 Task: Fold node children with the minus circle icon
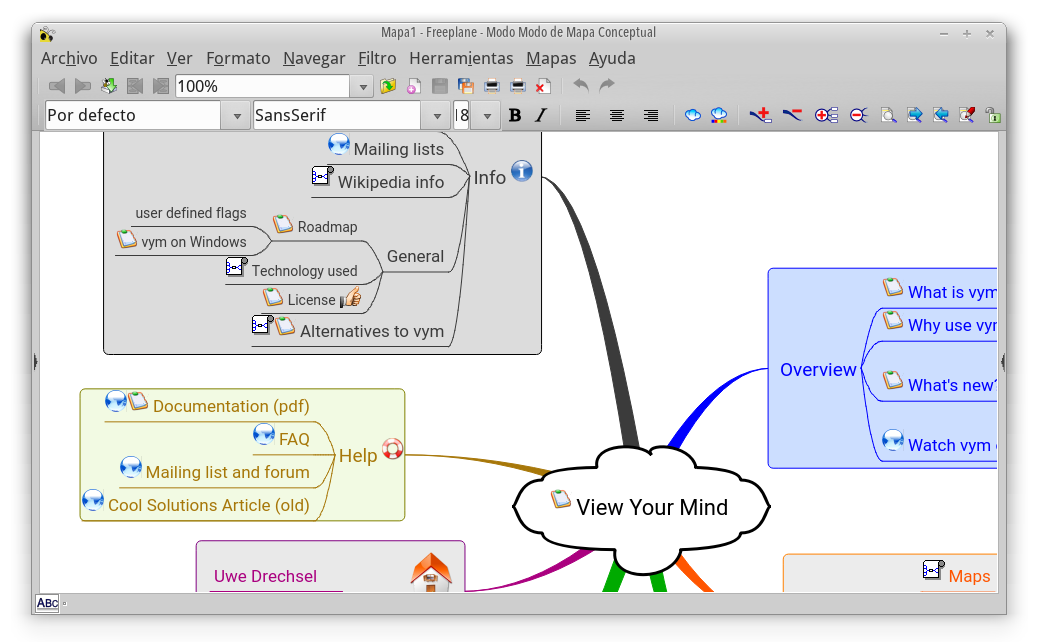(859, 115)
